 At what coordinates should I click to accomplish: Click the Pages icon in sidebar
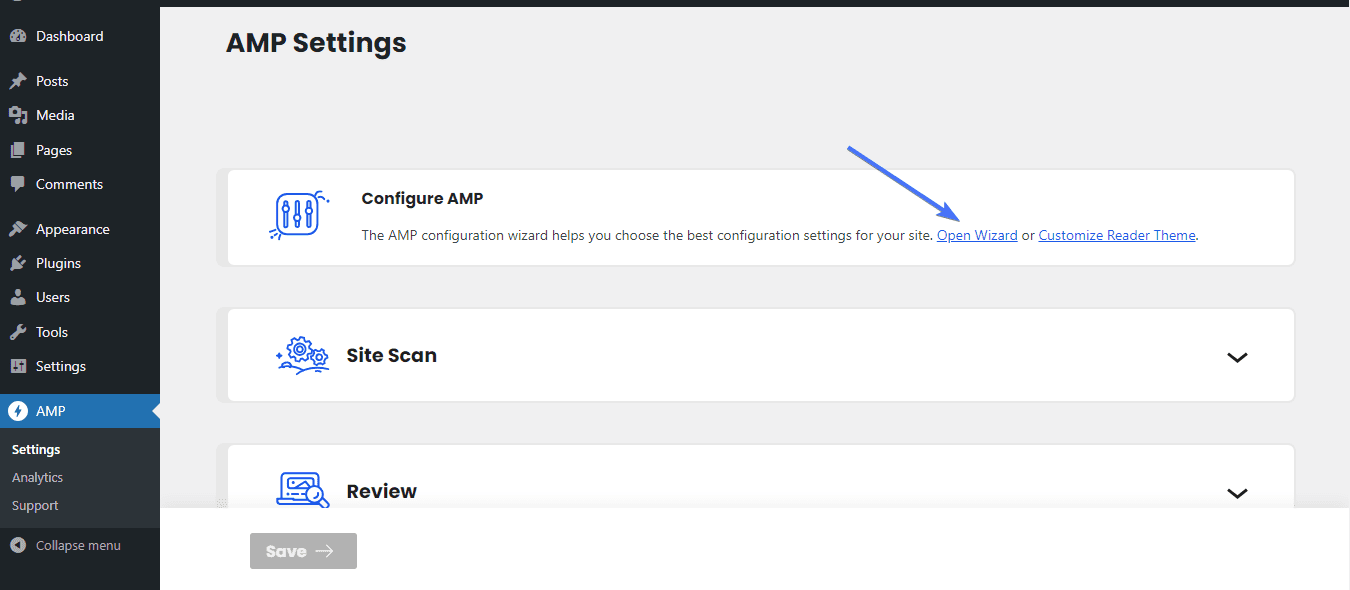[x=18, y=150]
